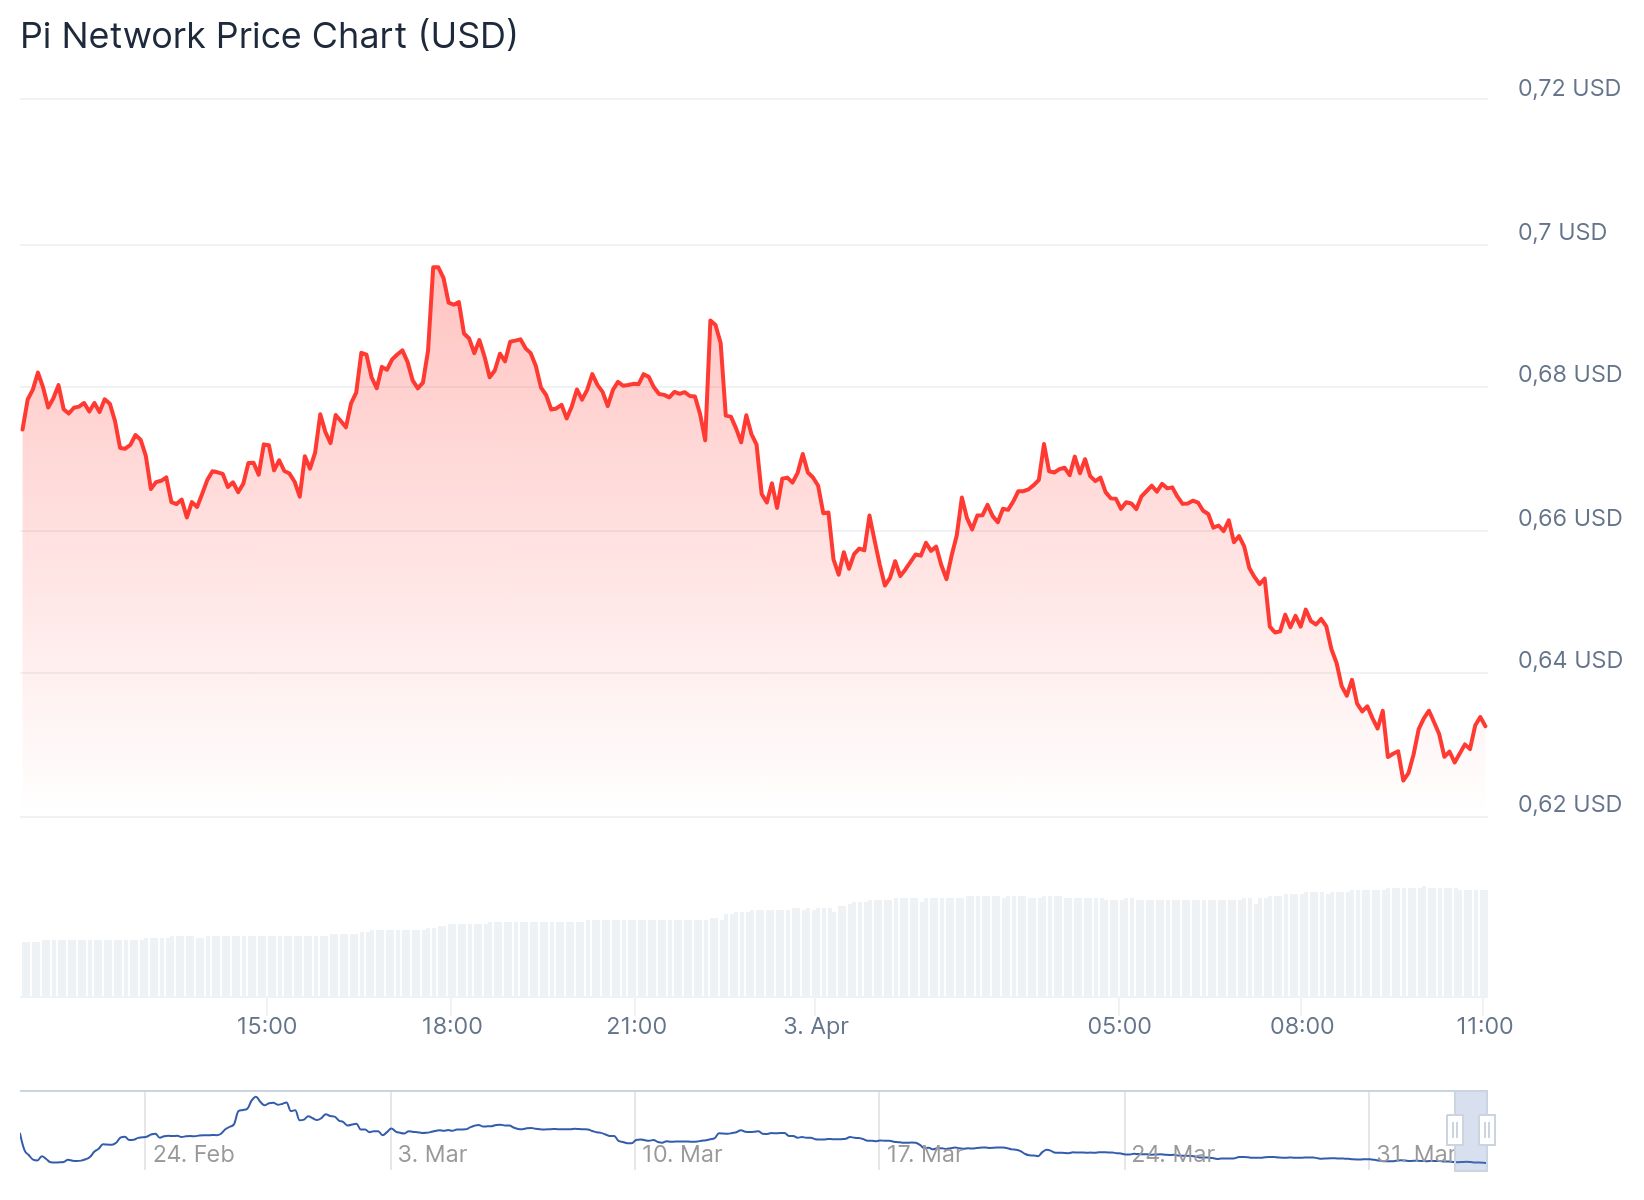Click the right navigator range handle

tap(1487, 1130)
